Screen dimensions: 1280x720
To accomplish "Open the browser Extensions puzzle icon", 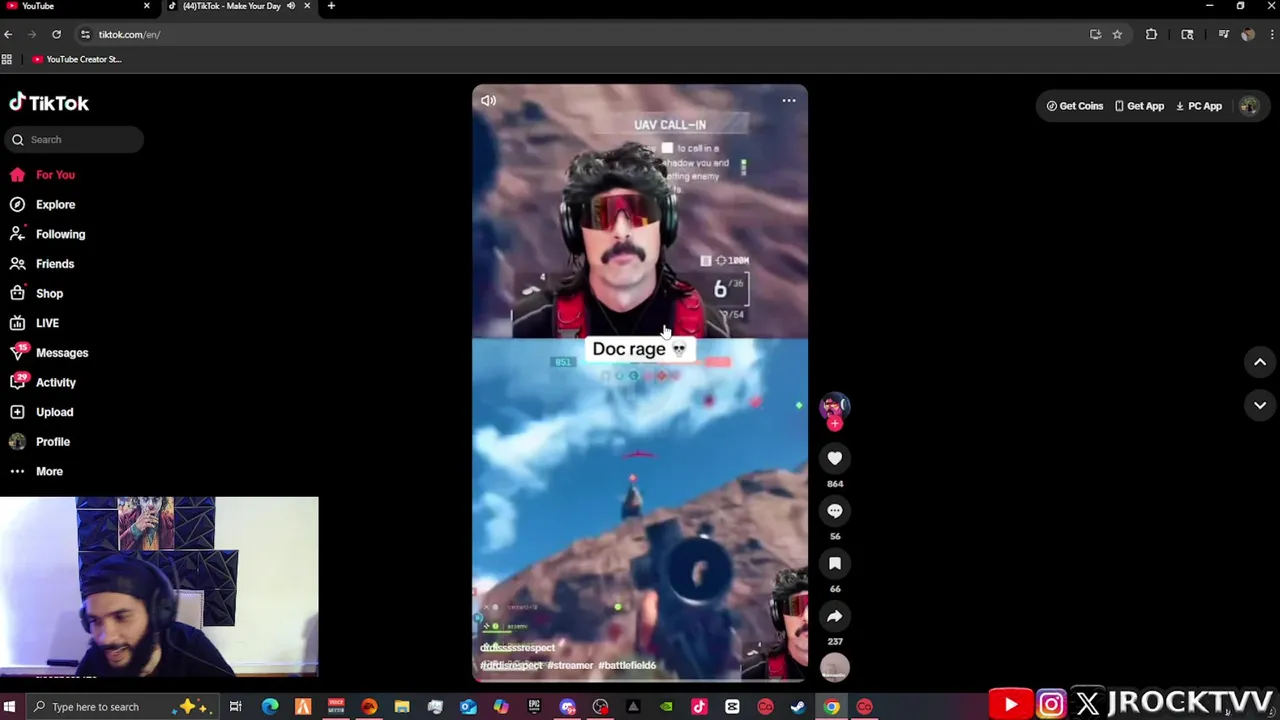I will (1151, 34).
